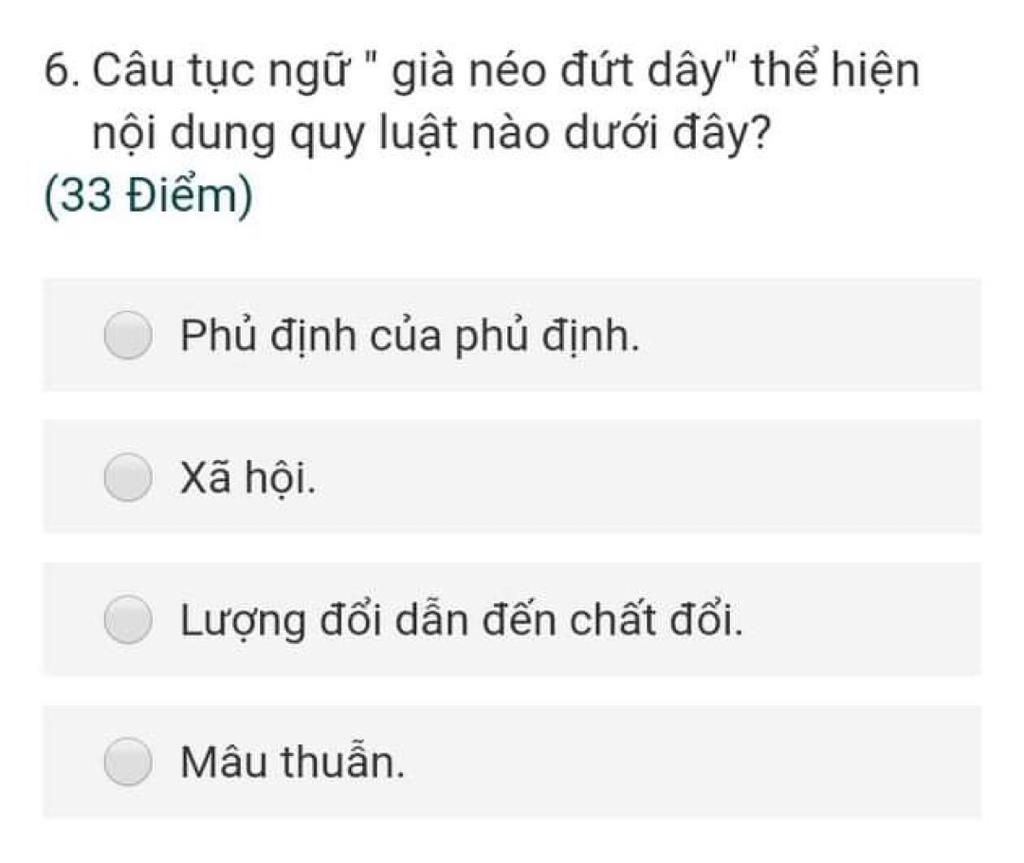
Task: Click the empty gray area of the Phủ định row
Action: pyautogui.click(x=810, y=335)
